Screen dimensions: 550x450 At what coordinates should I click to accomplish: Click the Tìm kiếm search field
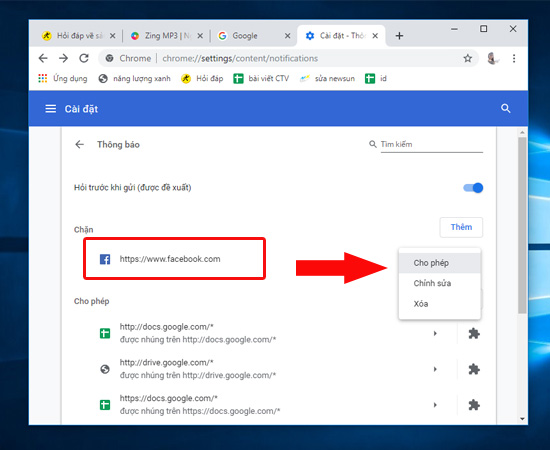(431, 145)
